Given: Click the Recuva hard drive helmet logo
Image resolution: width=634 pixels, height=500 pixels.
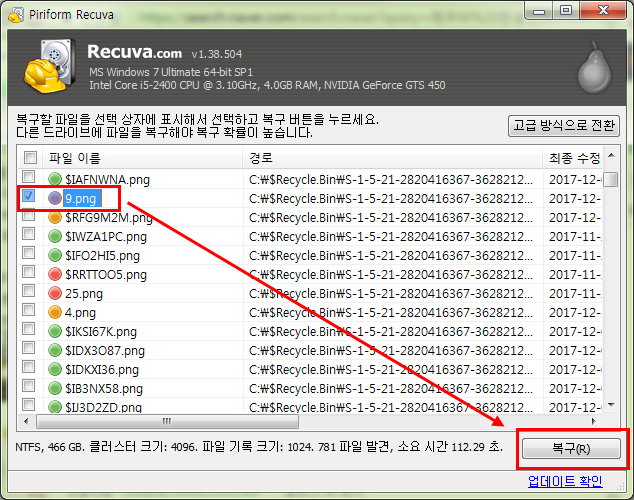Looking at the screenshot, I should [49, 66].
